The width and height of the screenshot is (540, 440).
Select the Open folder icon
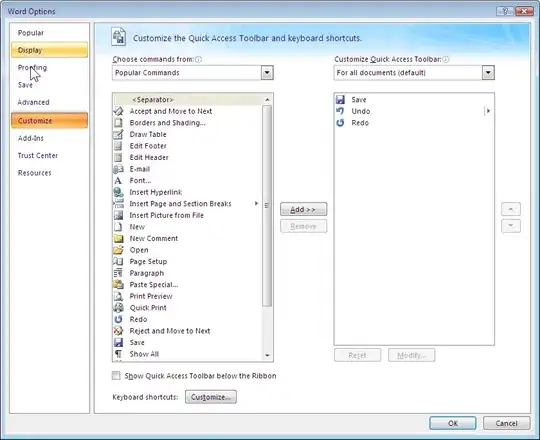point(118,250)
